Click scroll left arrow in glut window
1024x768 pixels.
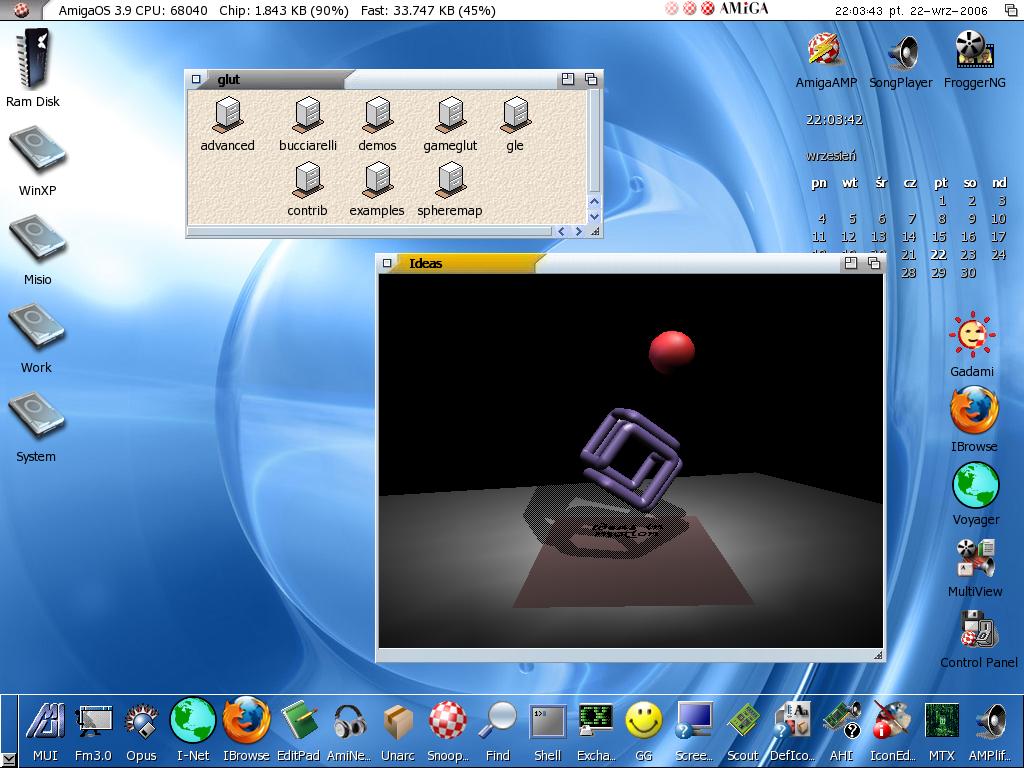(561, 231)
